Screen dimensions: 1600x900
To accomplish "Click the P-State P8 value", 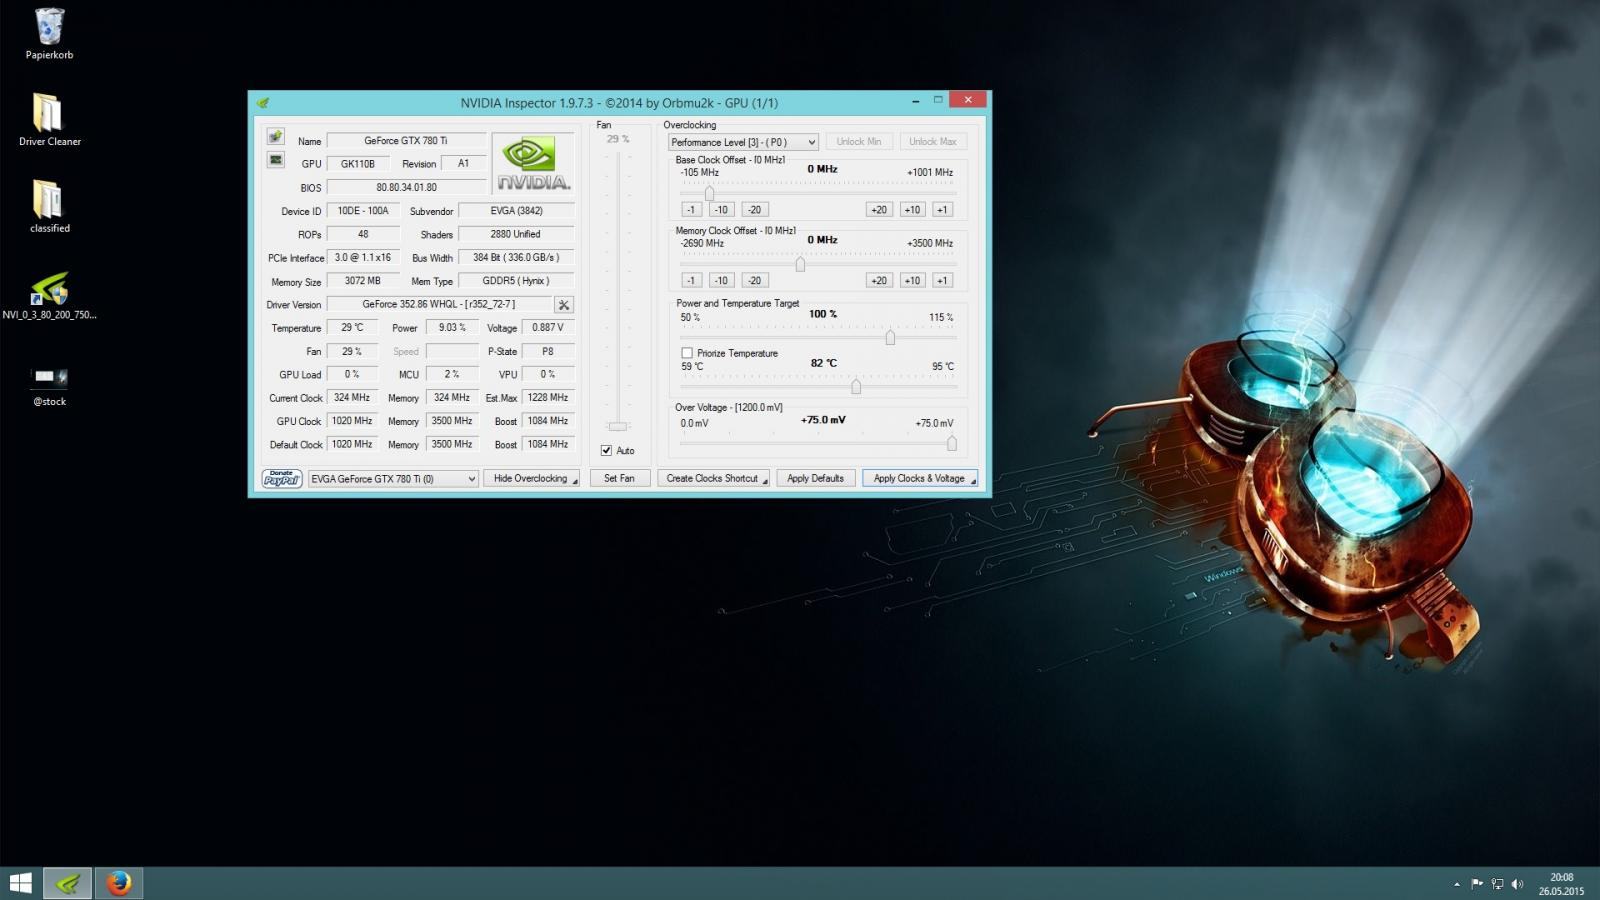I will point(548,351).
